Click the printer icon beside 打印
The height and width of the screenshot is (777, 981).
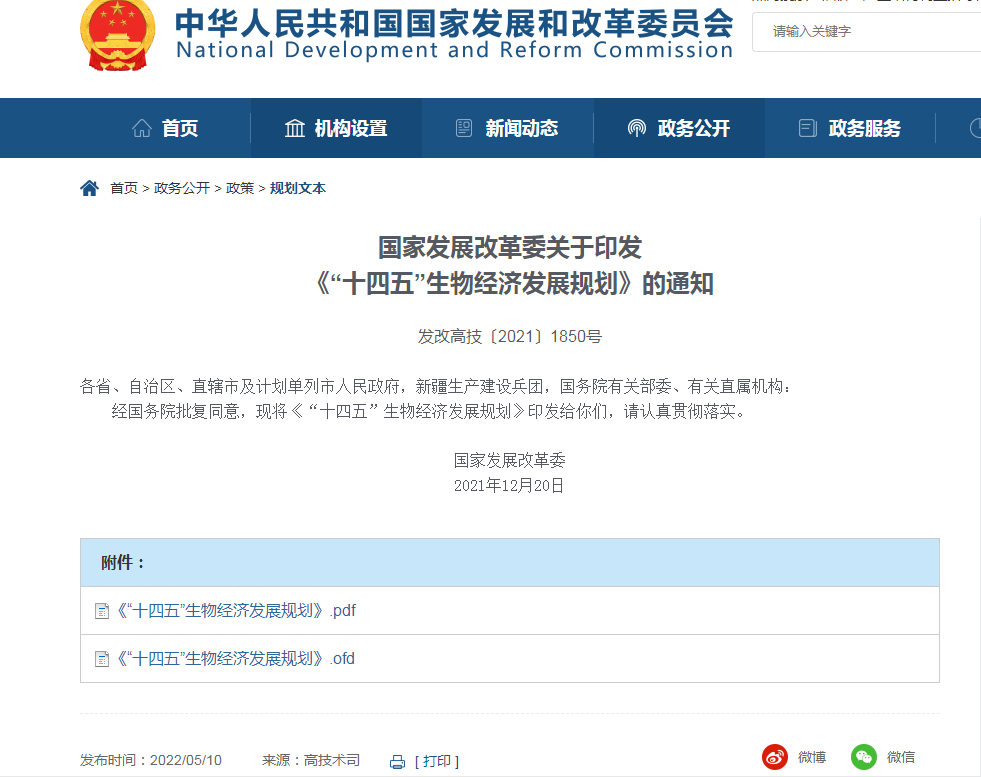click(397, 761)
